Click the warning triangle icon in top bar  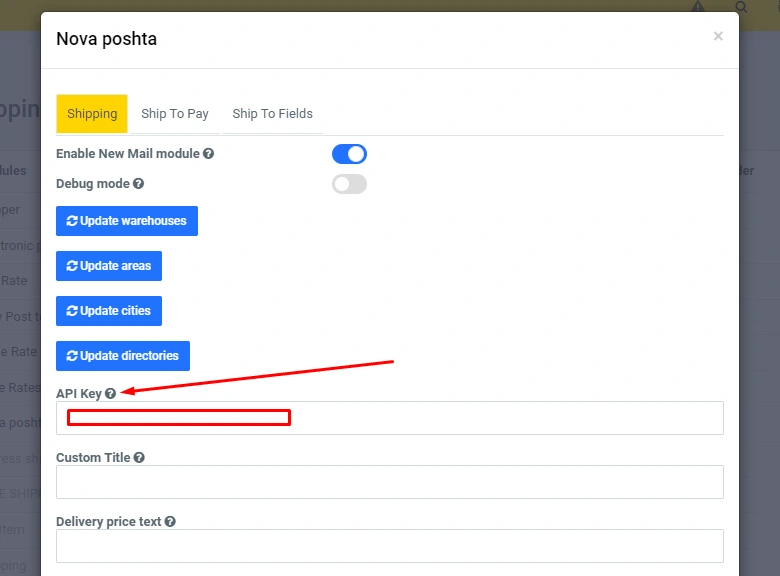(x=698, y=7)
